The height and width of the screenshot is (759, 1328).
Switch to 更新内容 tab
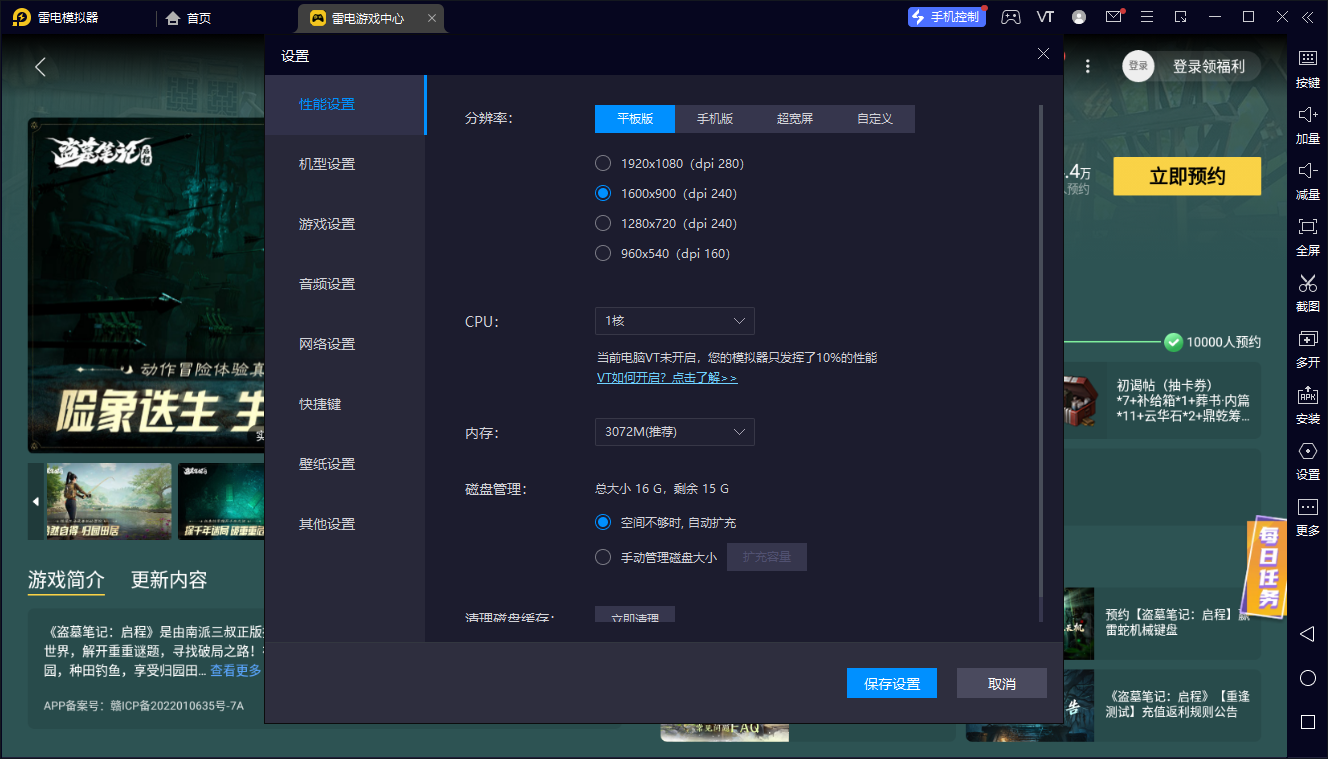pyautogui.click(x=169, y=580)
